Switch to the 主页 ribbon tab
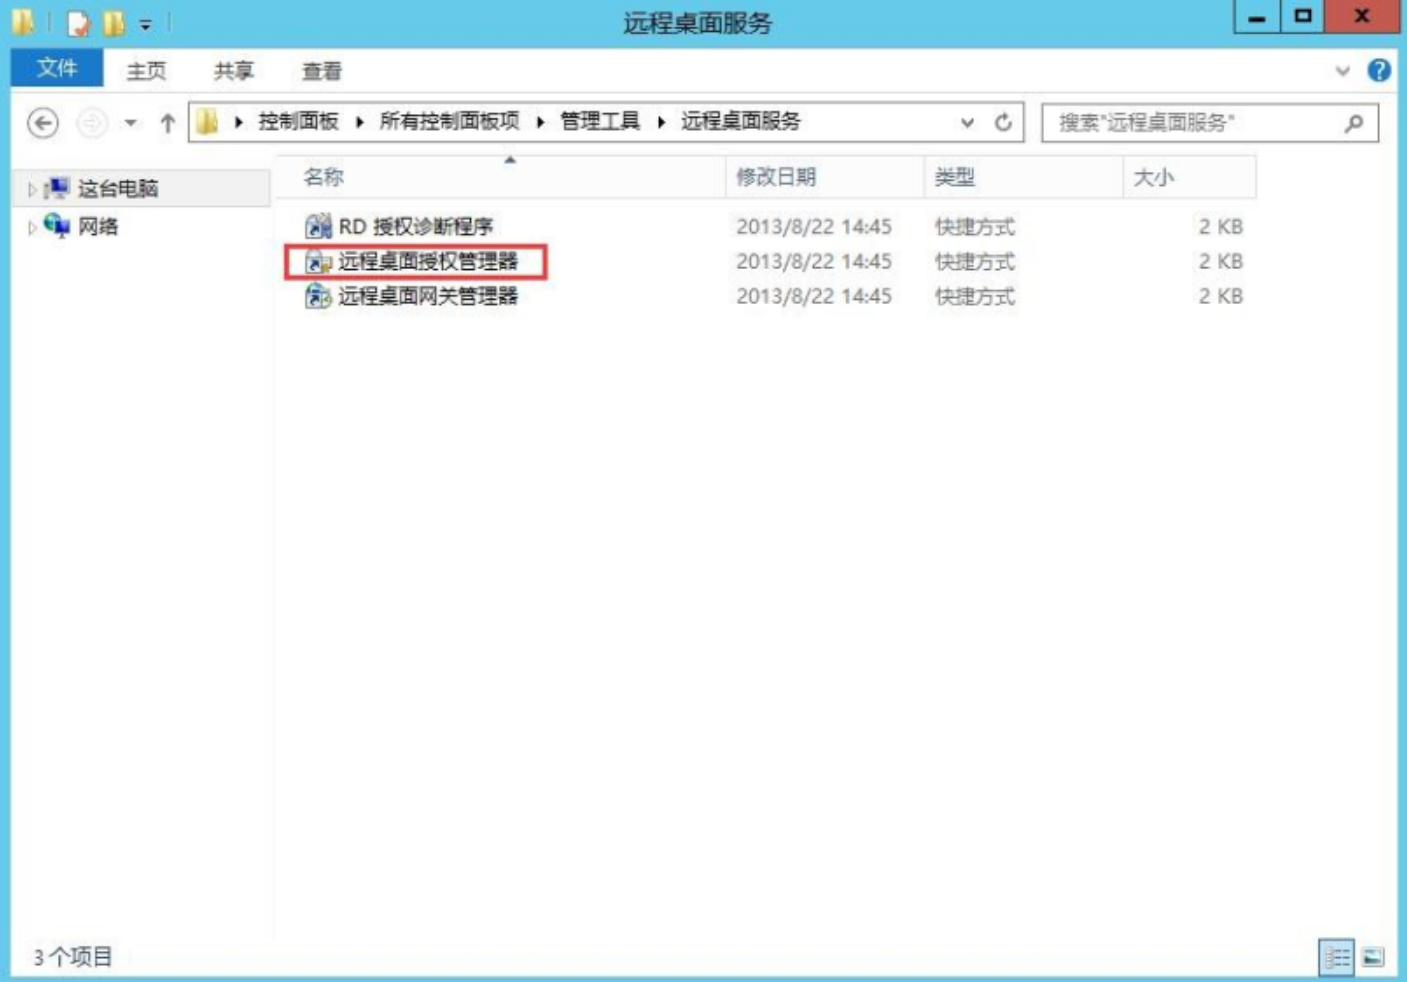1407x982 pixels. [146, 71]
